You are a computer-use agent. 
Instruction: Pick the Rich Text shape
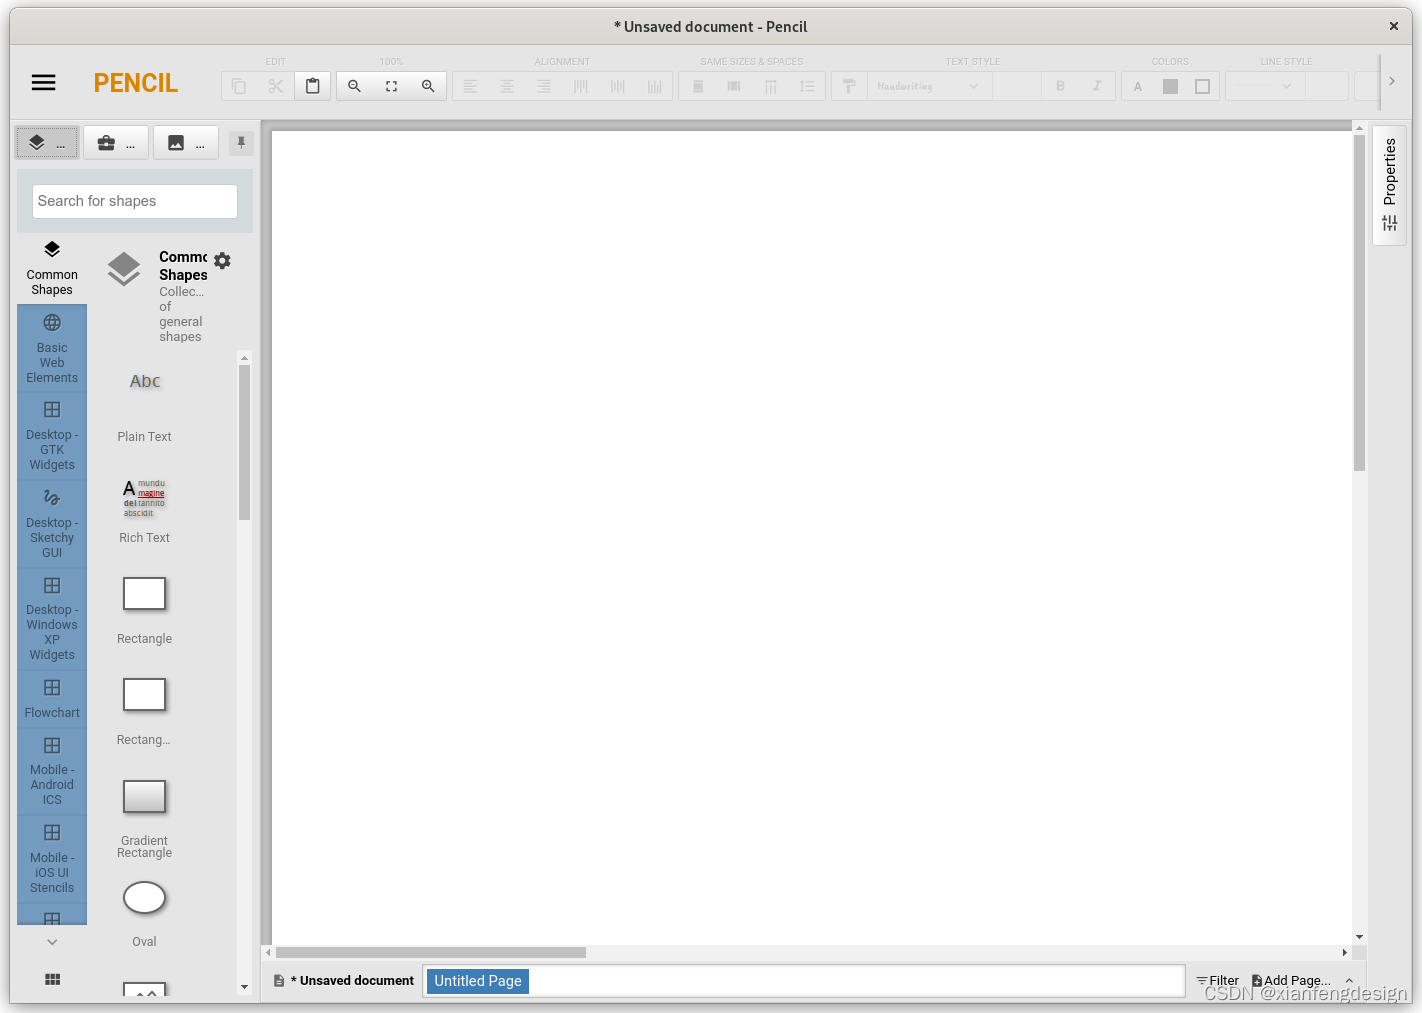[144, 510]
